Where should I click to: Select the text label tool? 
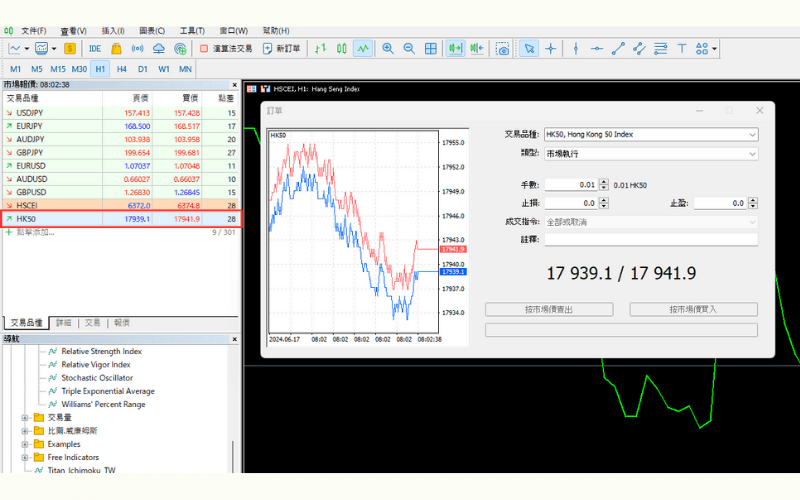(x=683, y=48)
